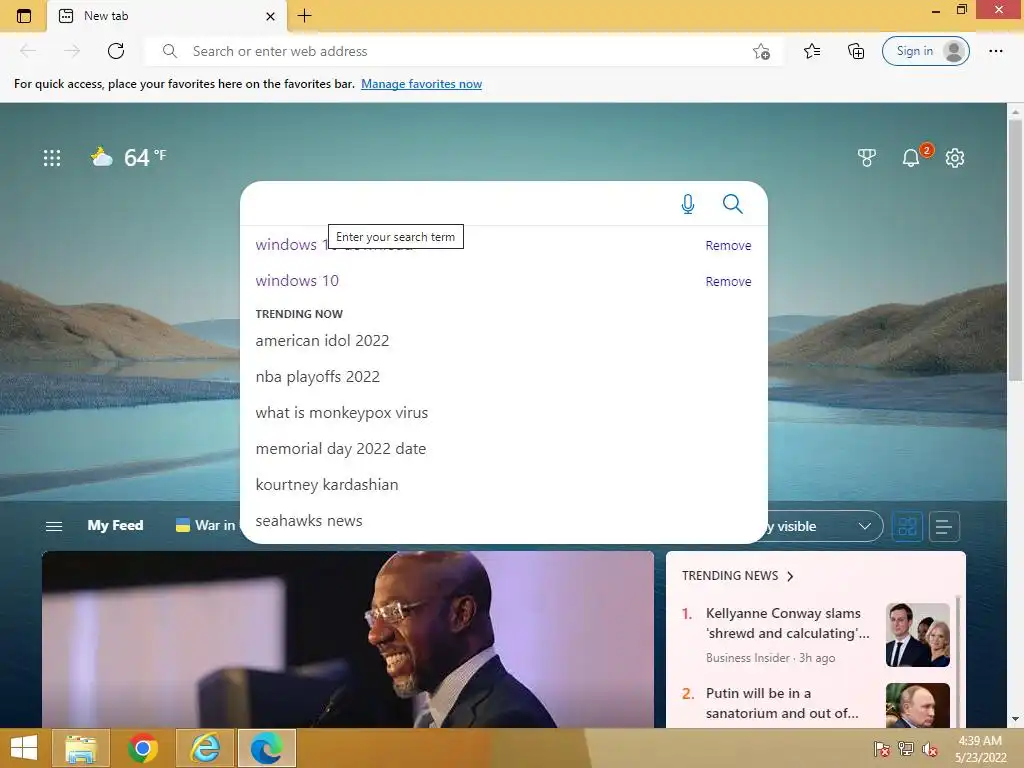Select 'nba playoffs 2022' trending suggestion
Image resolution: width=1024 pixels, height=768 pixels.
[317, 377]
